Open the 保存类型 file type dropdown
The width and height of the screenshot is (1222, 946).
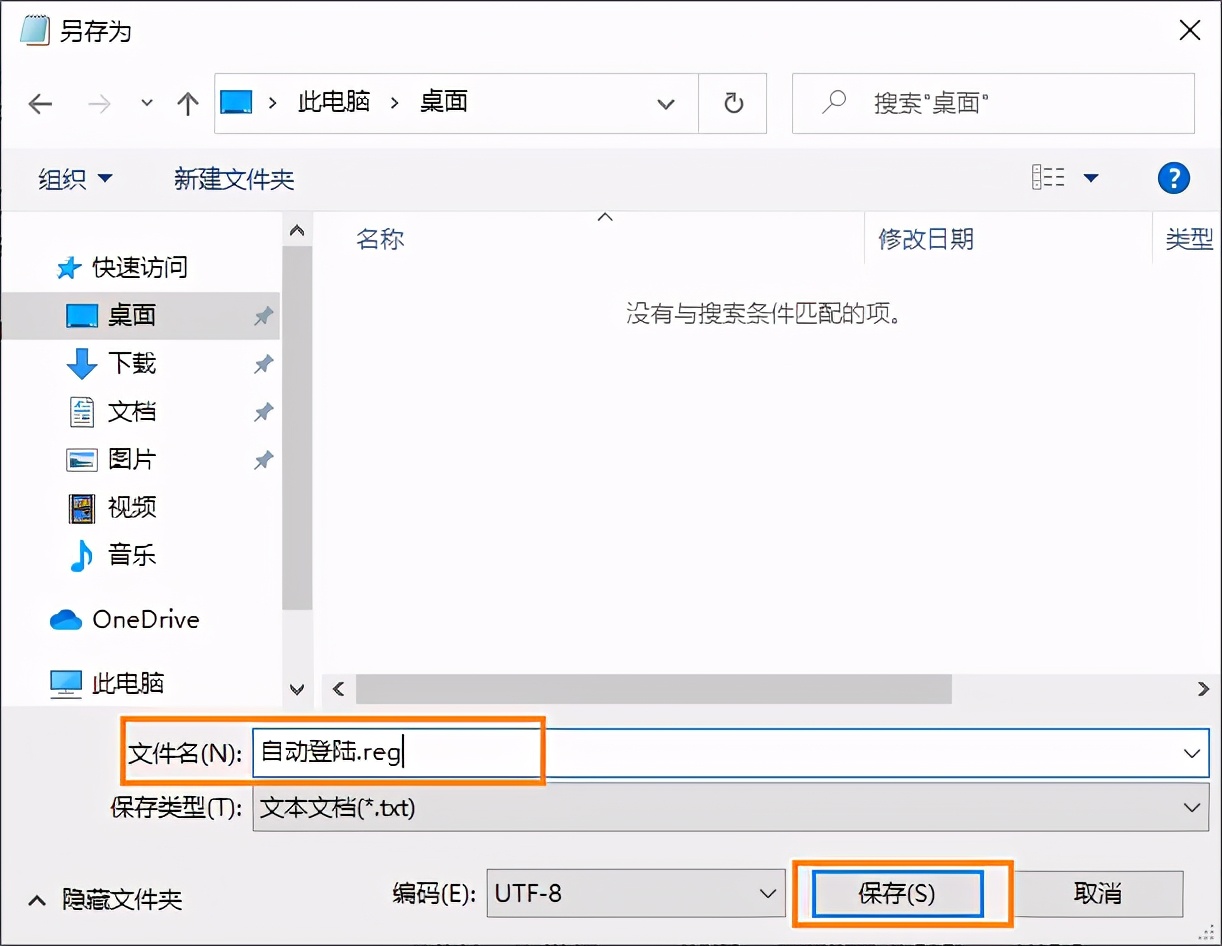pos(1192,808)
